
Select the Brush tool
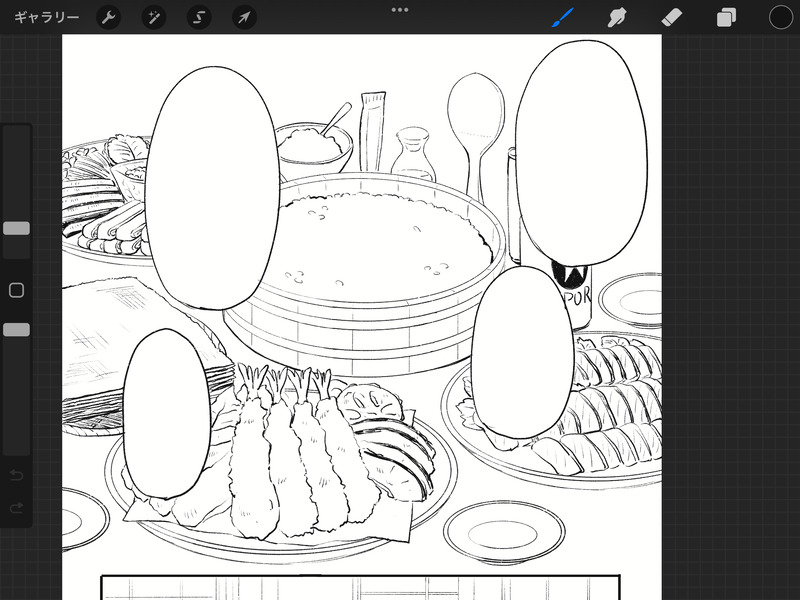point(563,17)
